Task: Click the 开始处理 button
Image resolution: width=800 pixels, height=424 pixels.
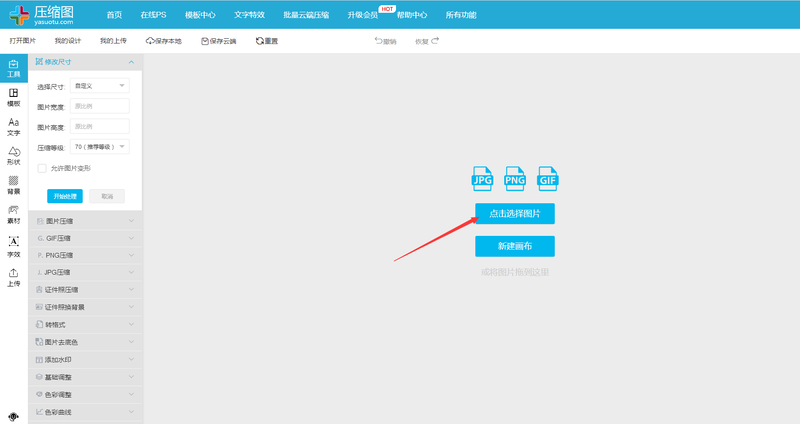Action: (x=65, y=196)
